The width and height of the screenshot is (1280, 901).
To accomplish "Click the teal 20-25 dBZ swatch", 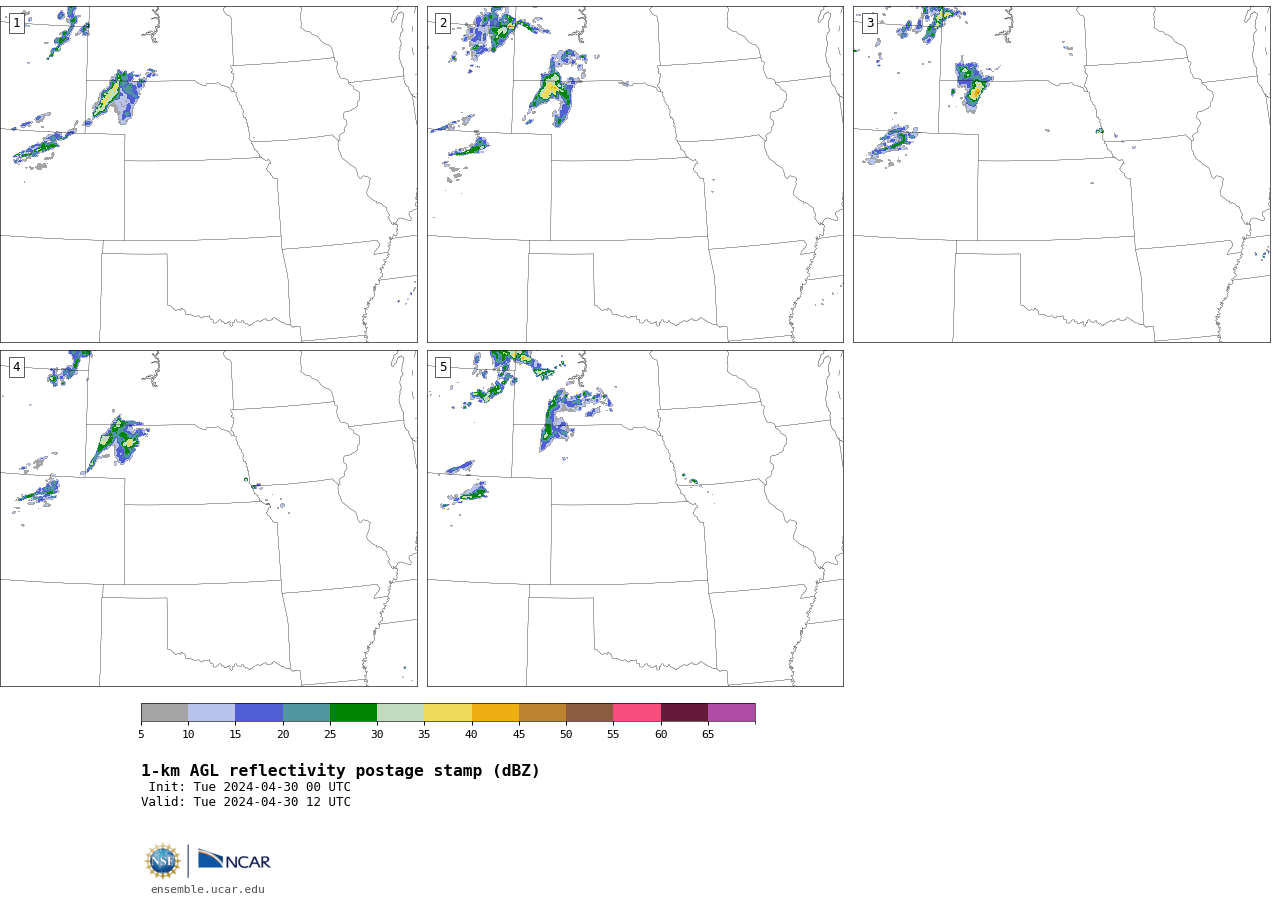I will pos(306,712).
